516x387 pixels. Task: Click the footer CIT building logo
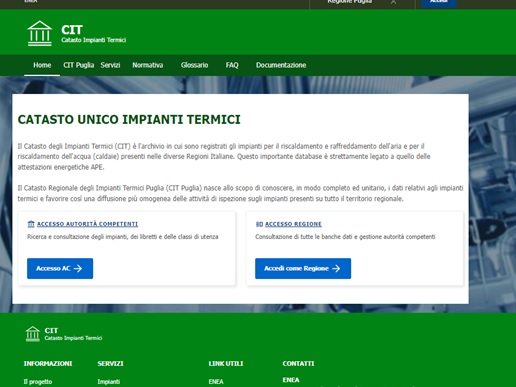tap(33, 334)
